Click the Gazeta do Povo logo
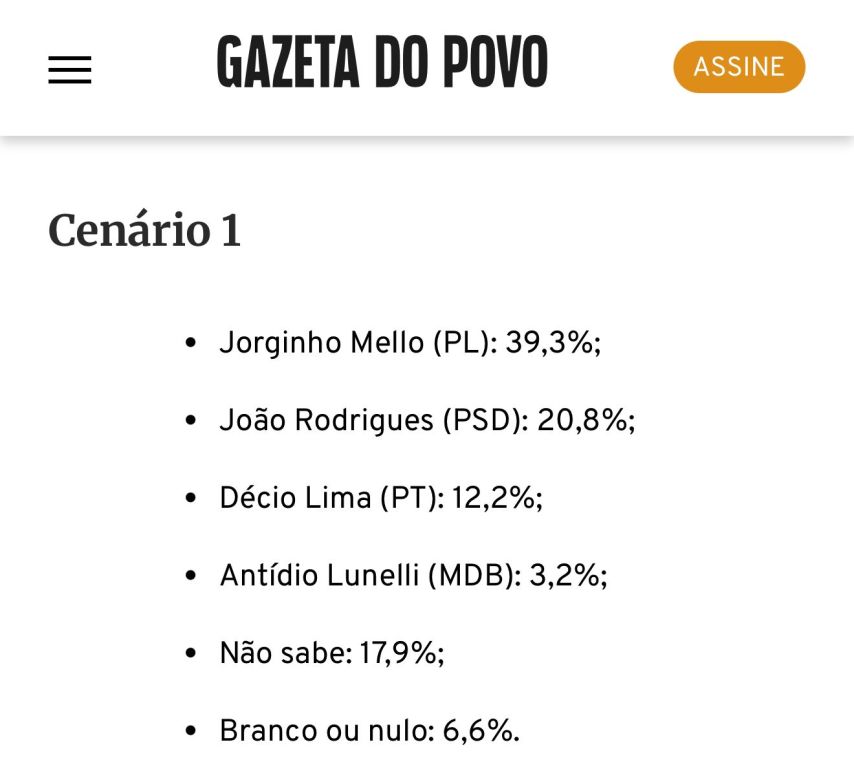 click(382, 62)
